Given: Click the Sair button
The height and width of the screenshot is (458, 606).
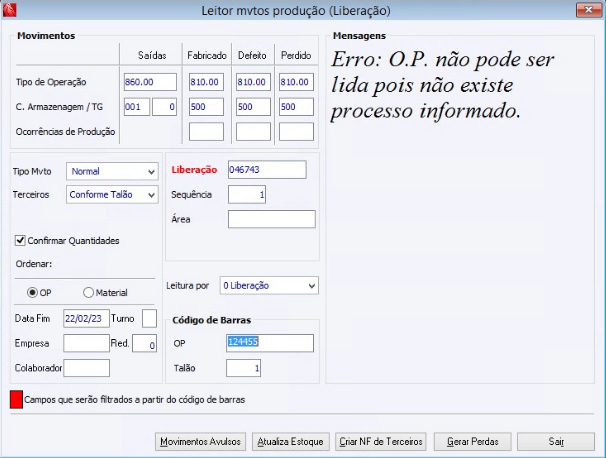Looking at the screenshot, I should click(556, 441).
